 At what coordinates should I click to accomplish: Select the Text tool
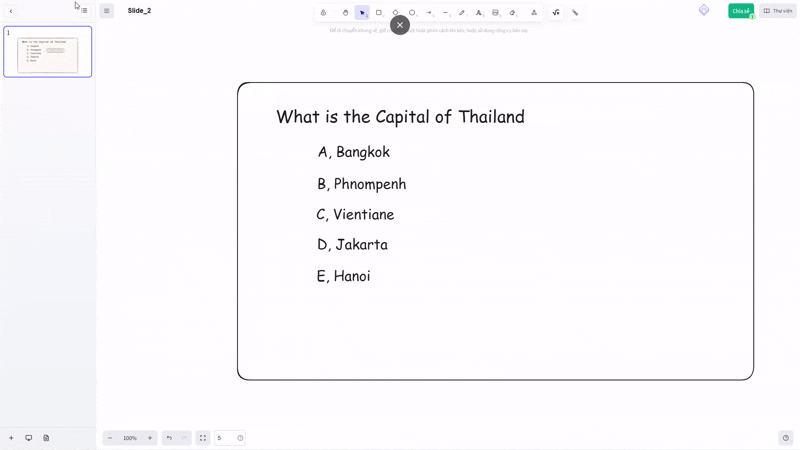(x=479, y=13)
